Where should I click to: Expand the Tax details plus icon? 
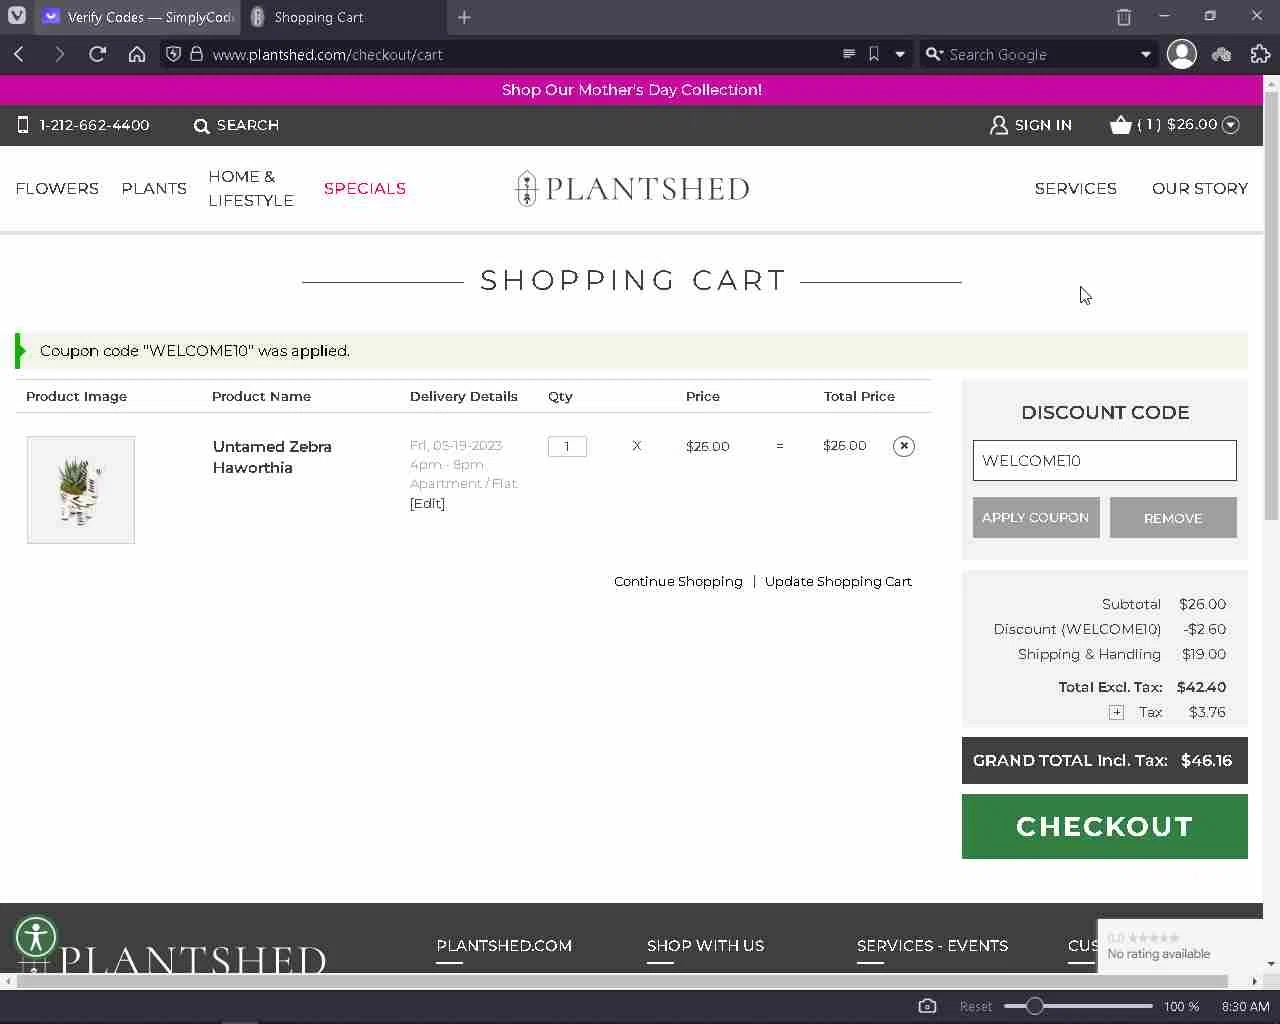(1116, 712)
